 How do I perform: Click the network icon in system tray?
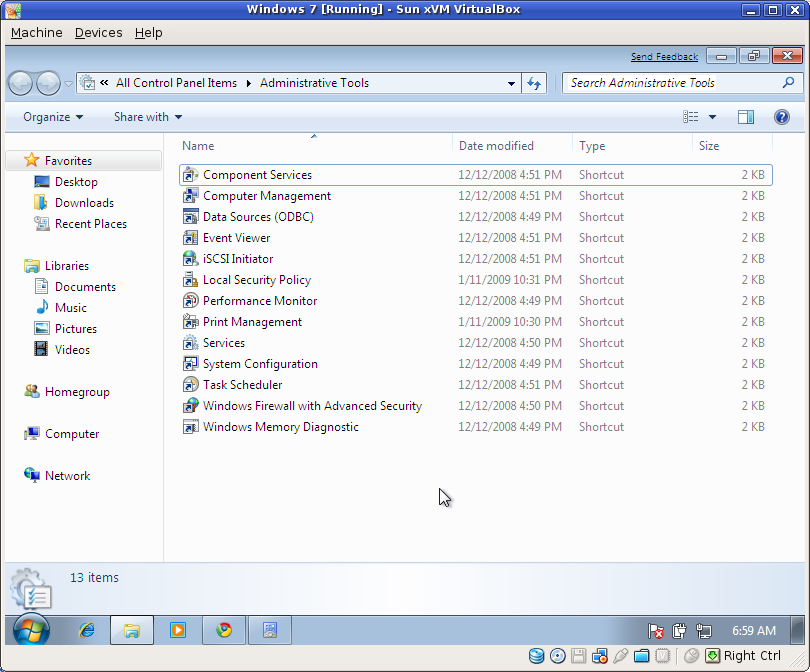click(x=704, y=630)
